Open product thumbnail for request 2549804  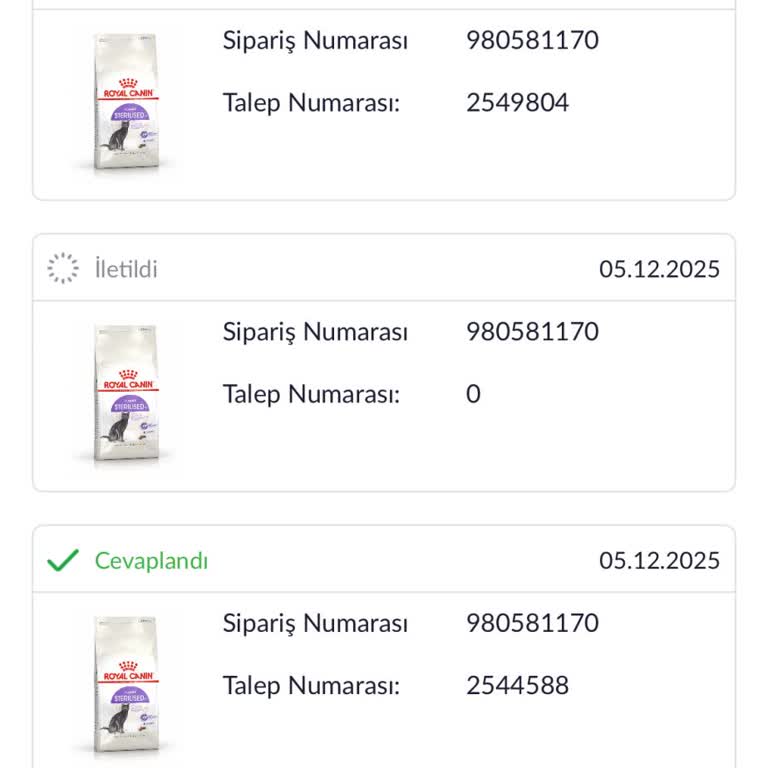click(x=126, y=102)
